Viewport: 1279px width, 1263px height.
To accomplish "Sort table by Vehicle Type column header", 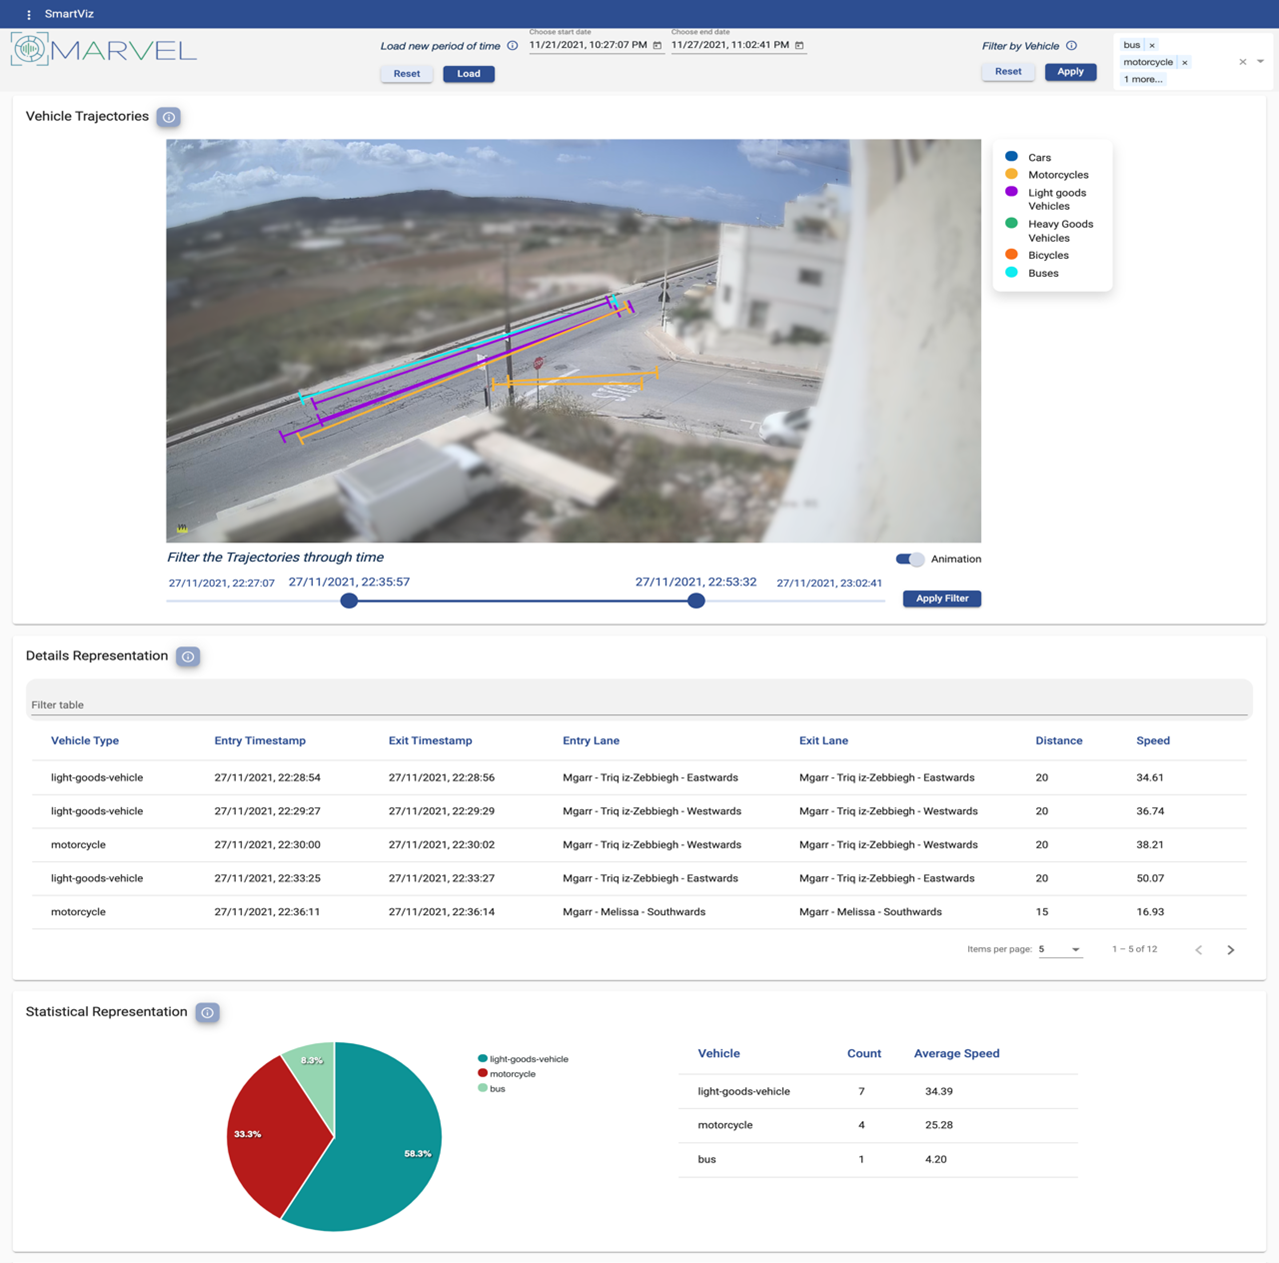I will pos(85,741).
